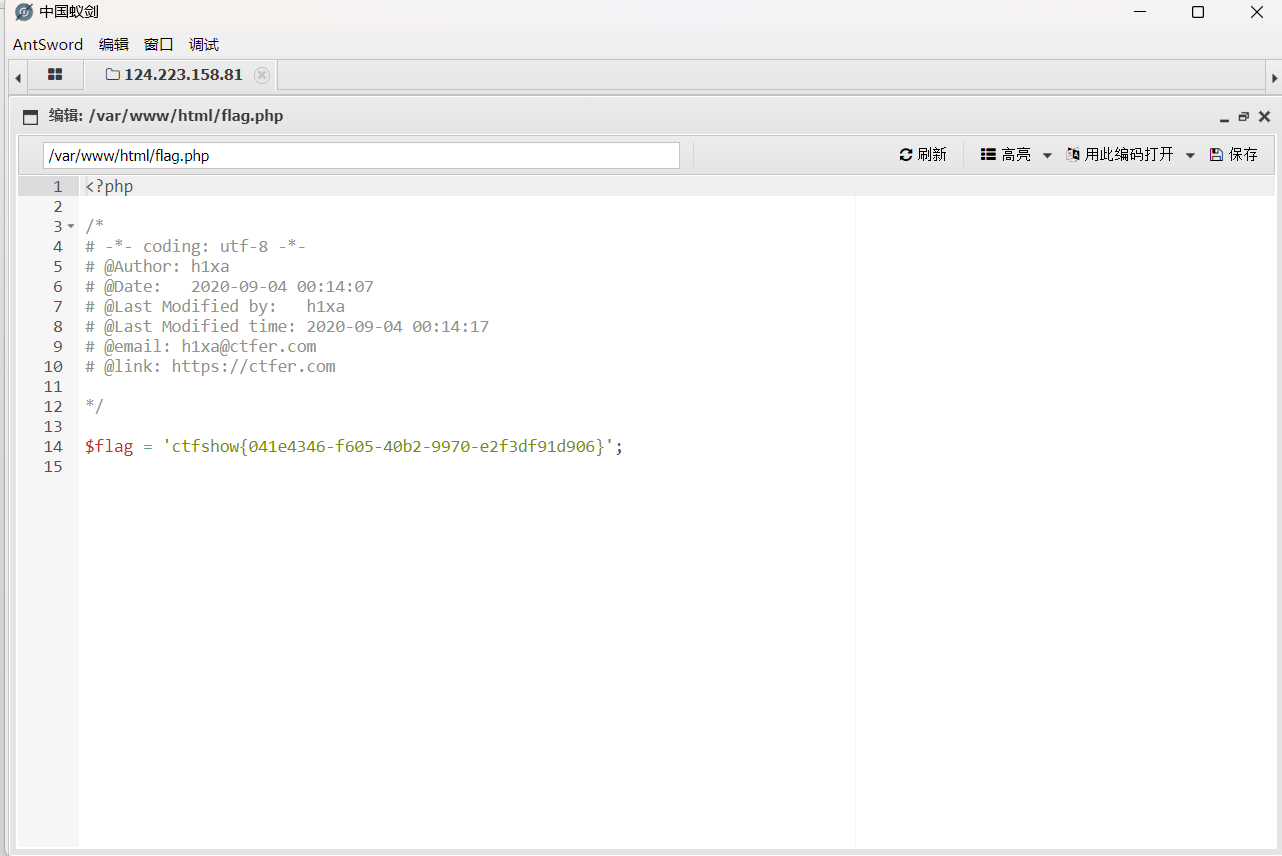
Task: Click the @link: https://ctfer.com line
Action: (210, 367)
